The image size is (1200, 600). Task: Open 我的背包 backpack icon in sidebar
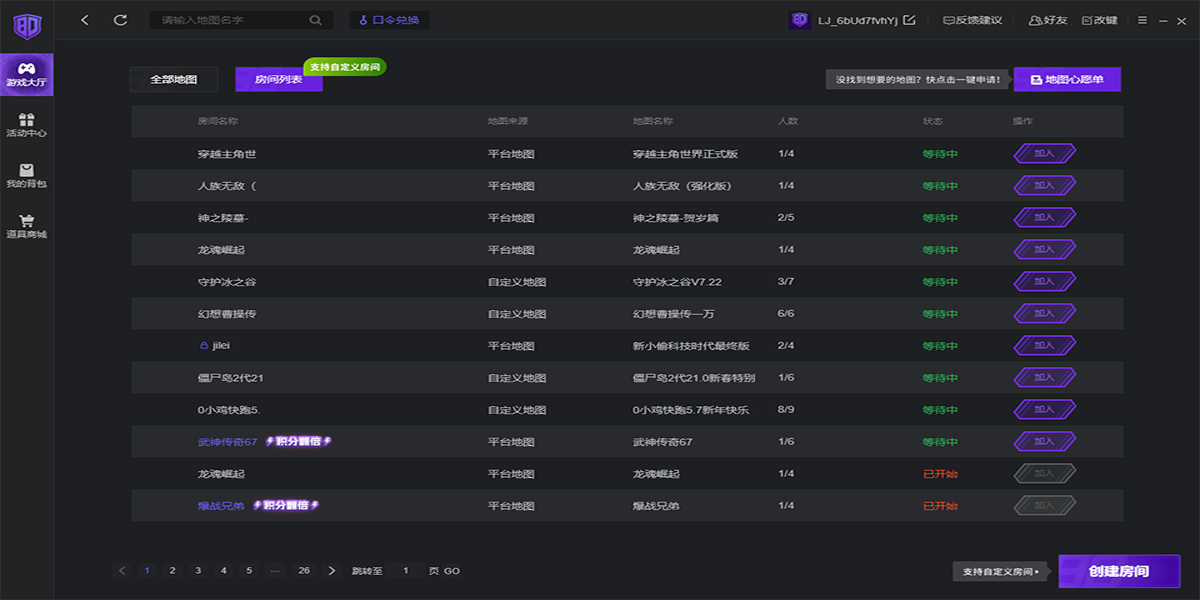tap(27, 175)
